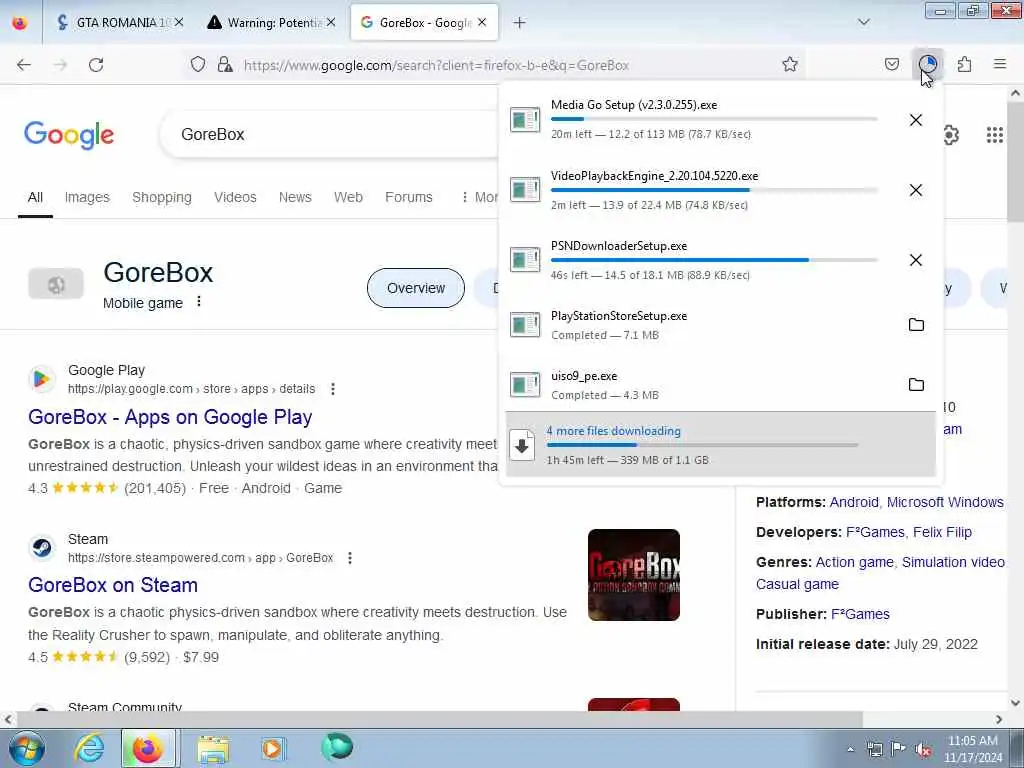Open Windows Explorer from taskbar
This screenshot has height=768, width=1024.
pos(213,749)
